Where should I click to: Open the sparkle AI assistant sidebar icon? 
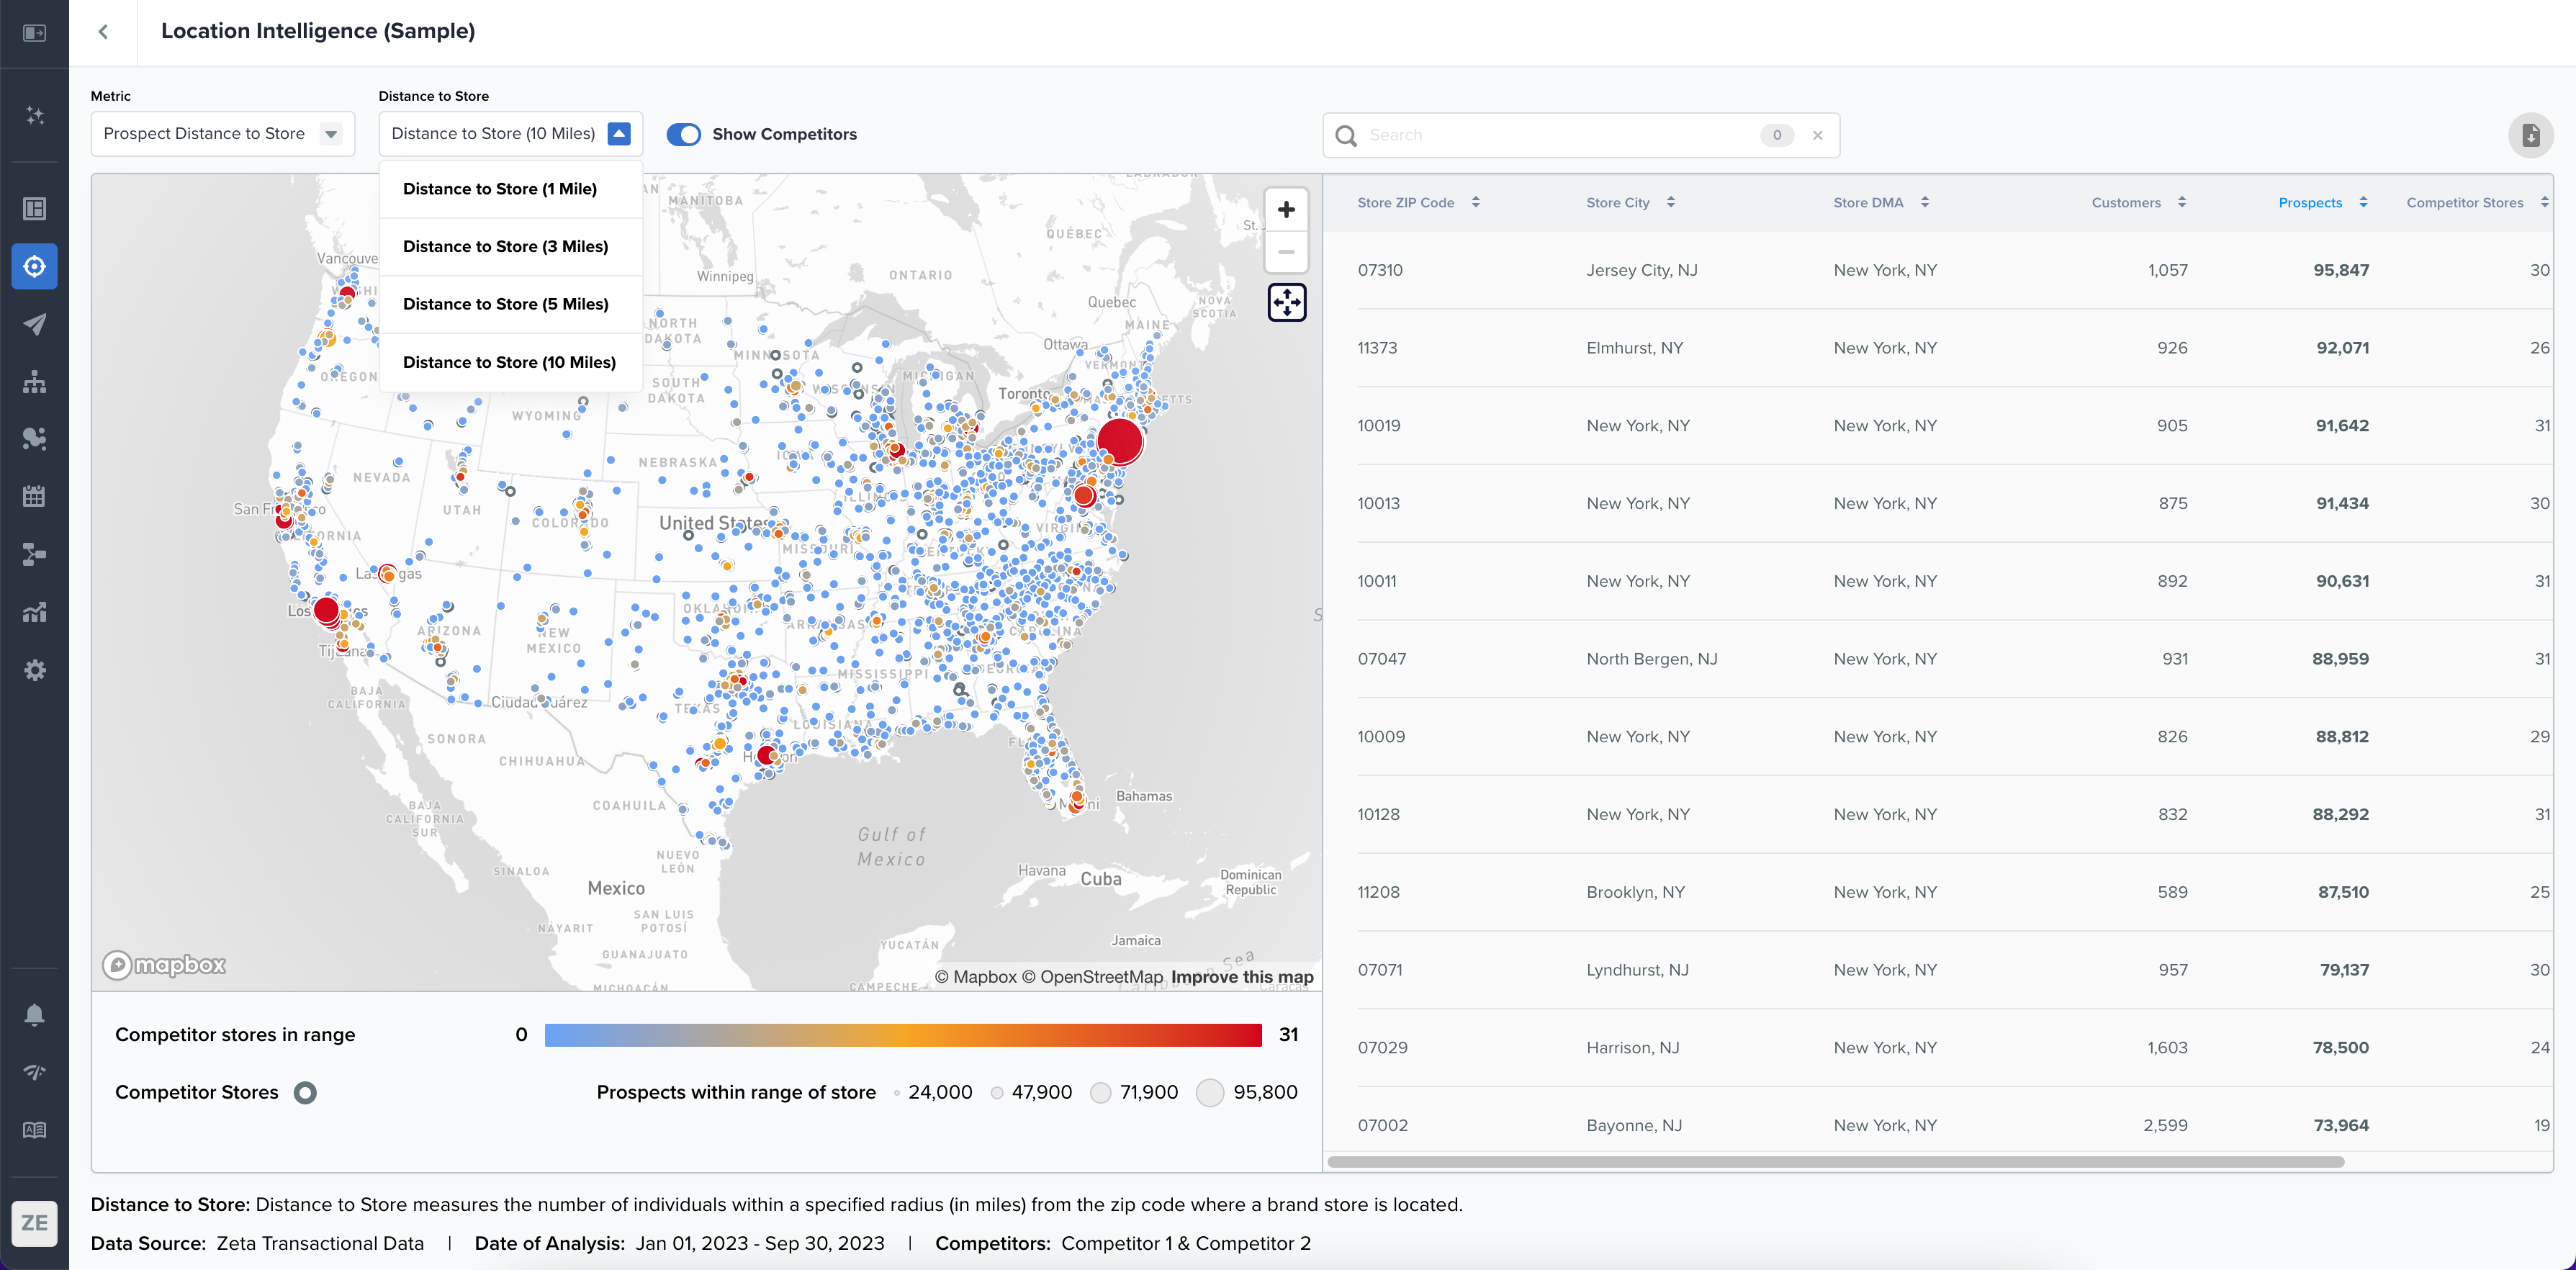coord(34,115)
